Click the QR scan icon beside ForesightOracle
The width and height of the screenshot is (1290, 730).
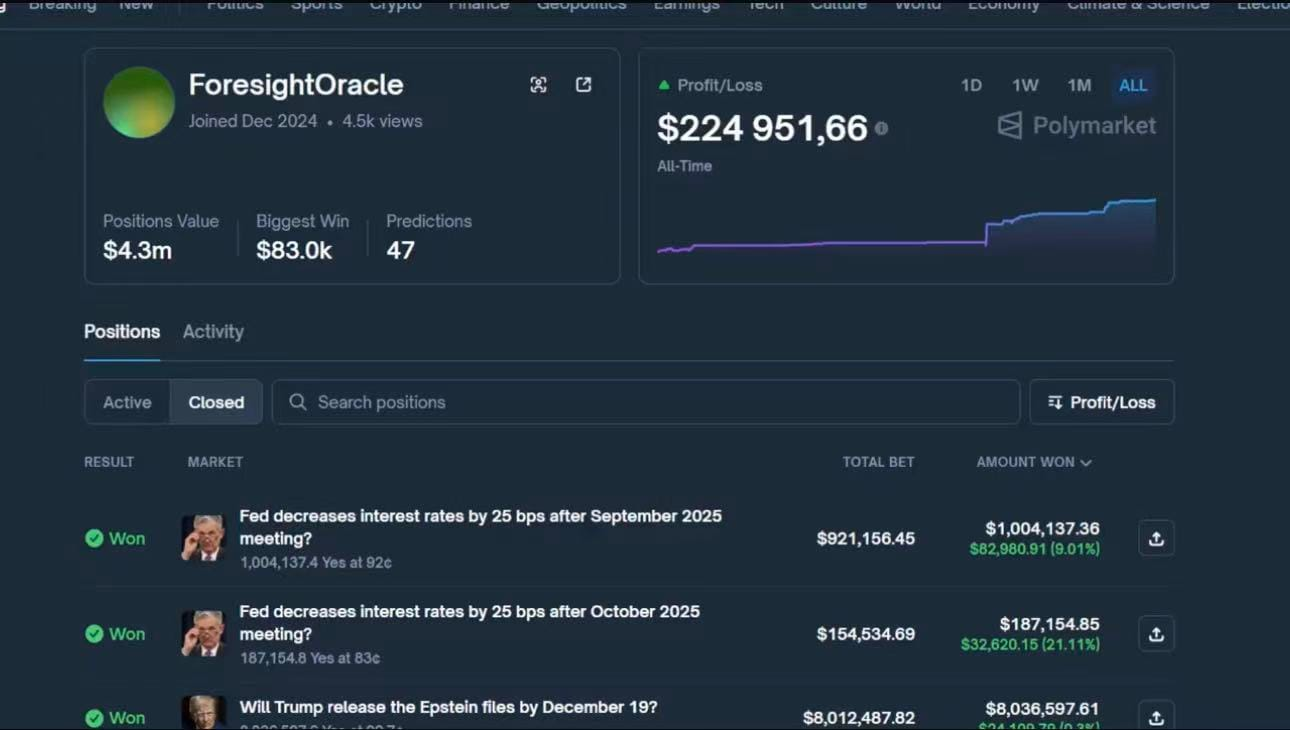pos(538,85)
